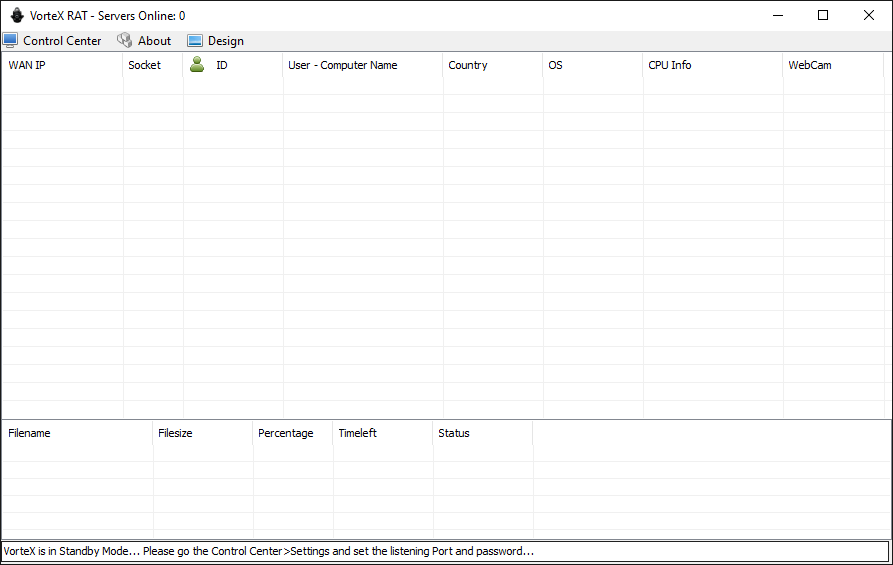The width and height of the screenshot is (893, 565).
Task: Click the icon next to About
Action: 125,41
